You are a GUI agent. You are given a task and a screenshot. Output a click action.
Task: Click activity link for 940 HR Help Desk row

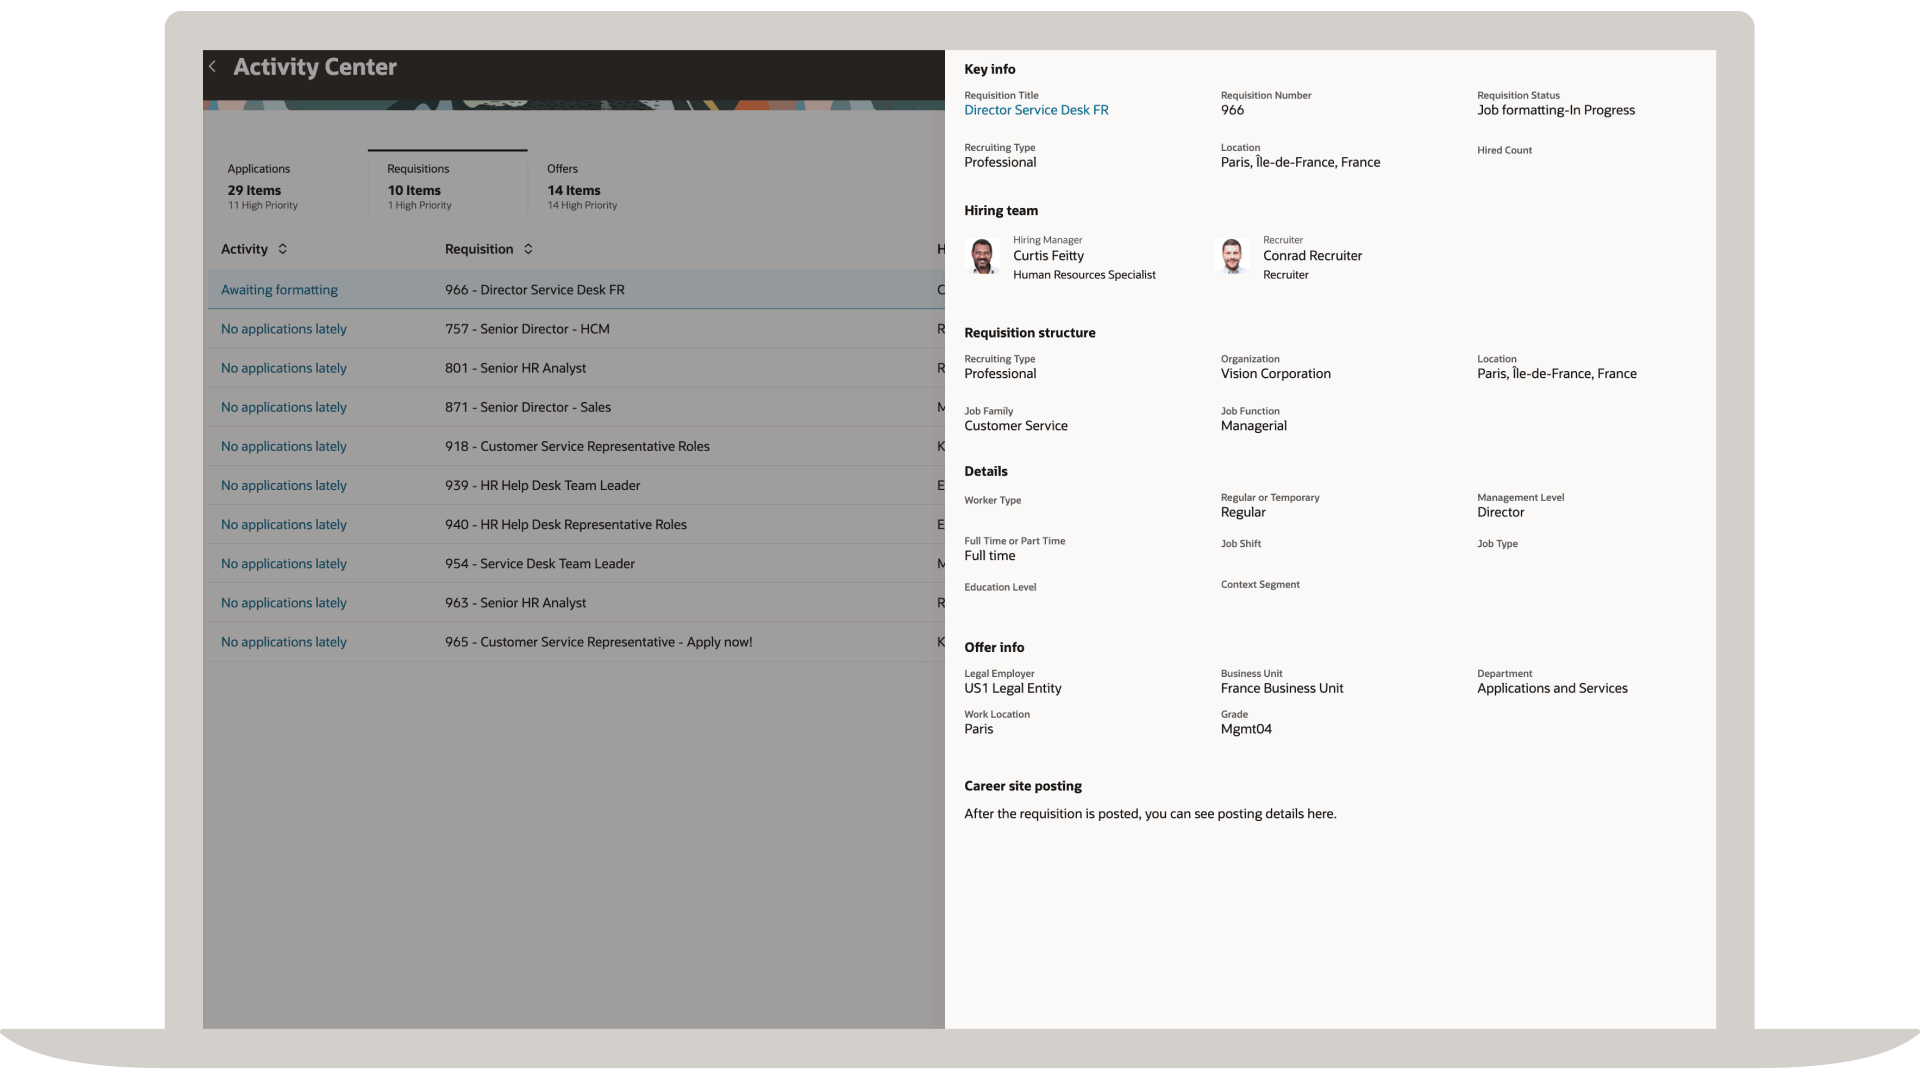click(x=283, y=524)
